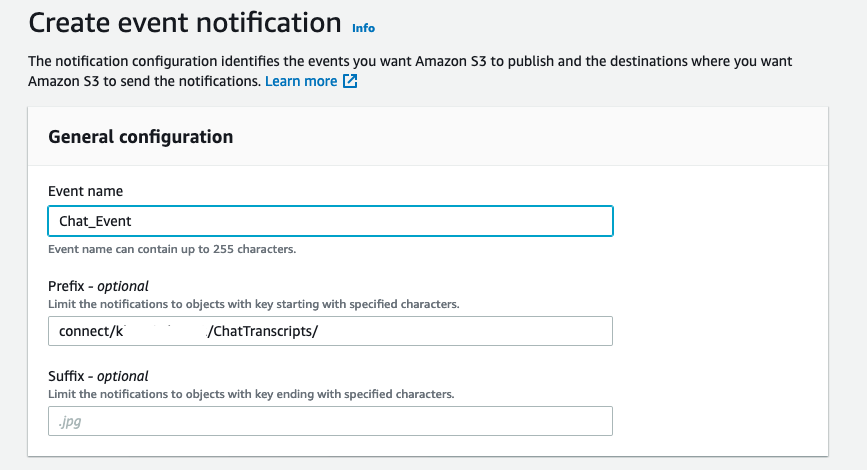Place cursor on Chat_Event text
The image size is (867, 470).
click(x=95, y=221)
